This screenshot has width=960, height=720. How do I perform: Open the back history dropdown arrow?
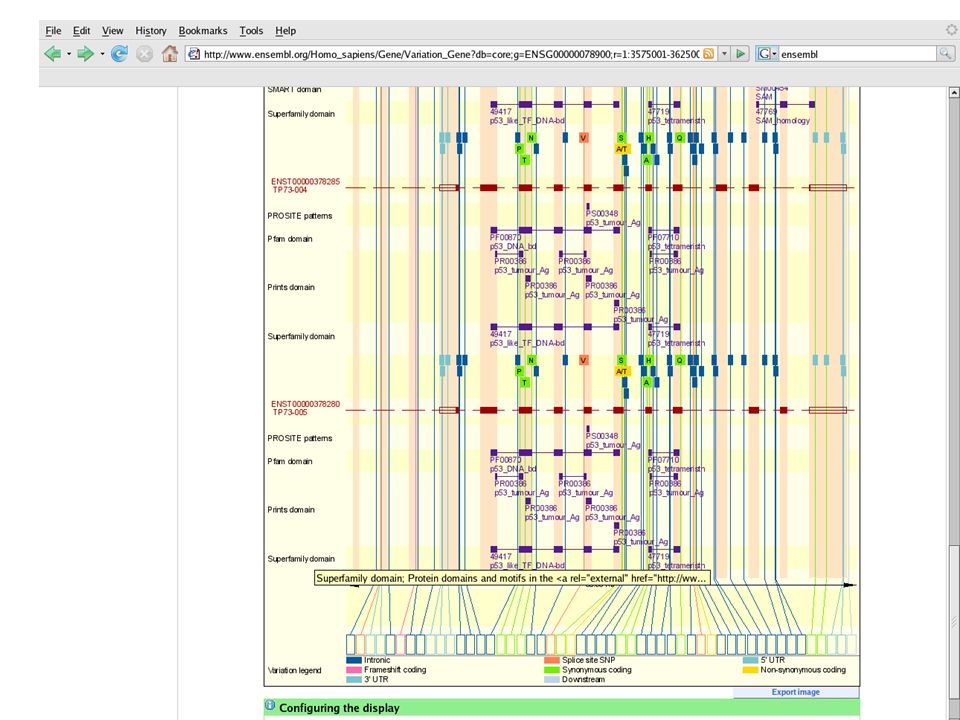[x=69, y=54]
